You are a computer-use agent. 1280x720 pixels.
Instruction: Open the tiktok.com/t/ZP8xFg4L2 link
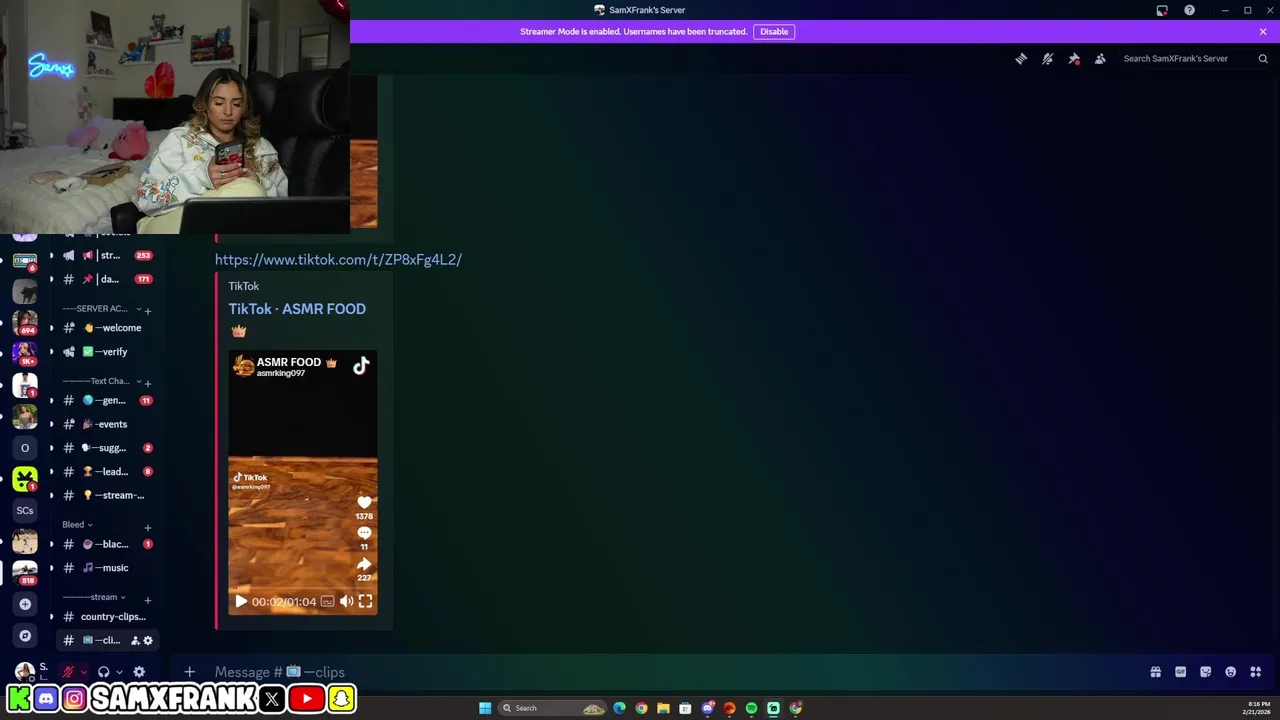tap(338, 260)
